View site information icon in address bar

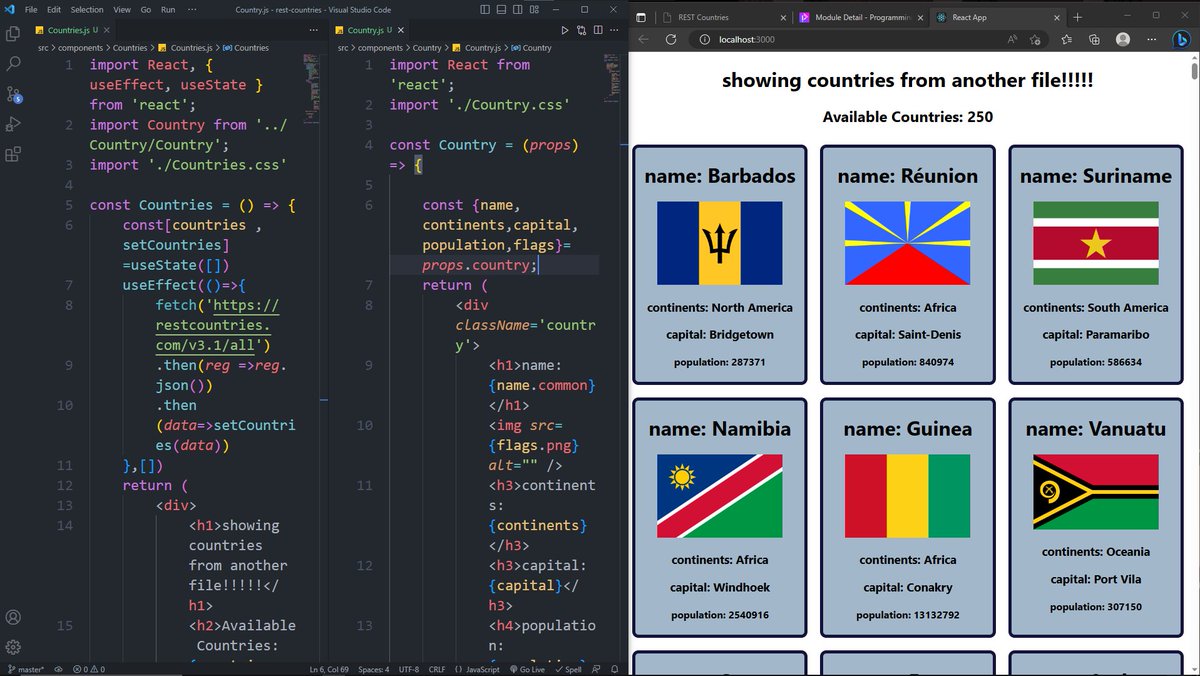[x=703, y=39]
